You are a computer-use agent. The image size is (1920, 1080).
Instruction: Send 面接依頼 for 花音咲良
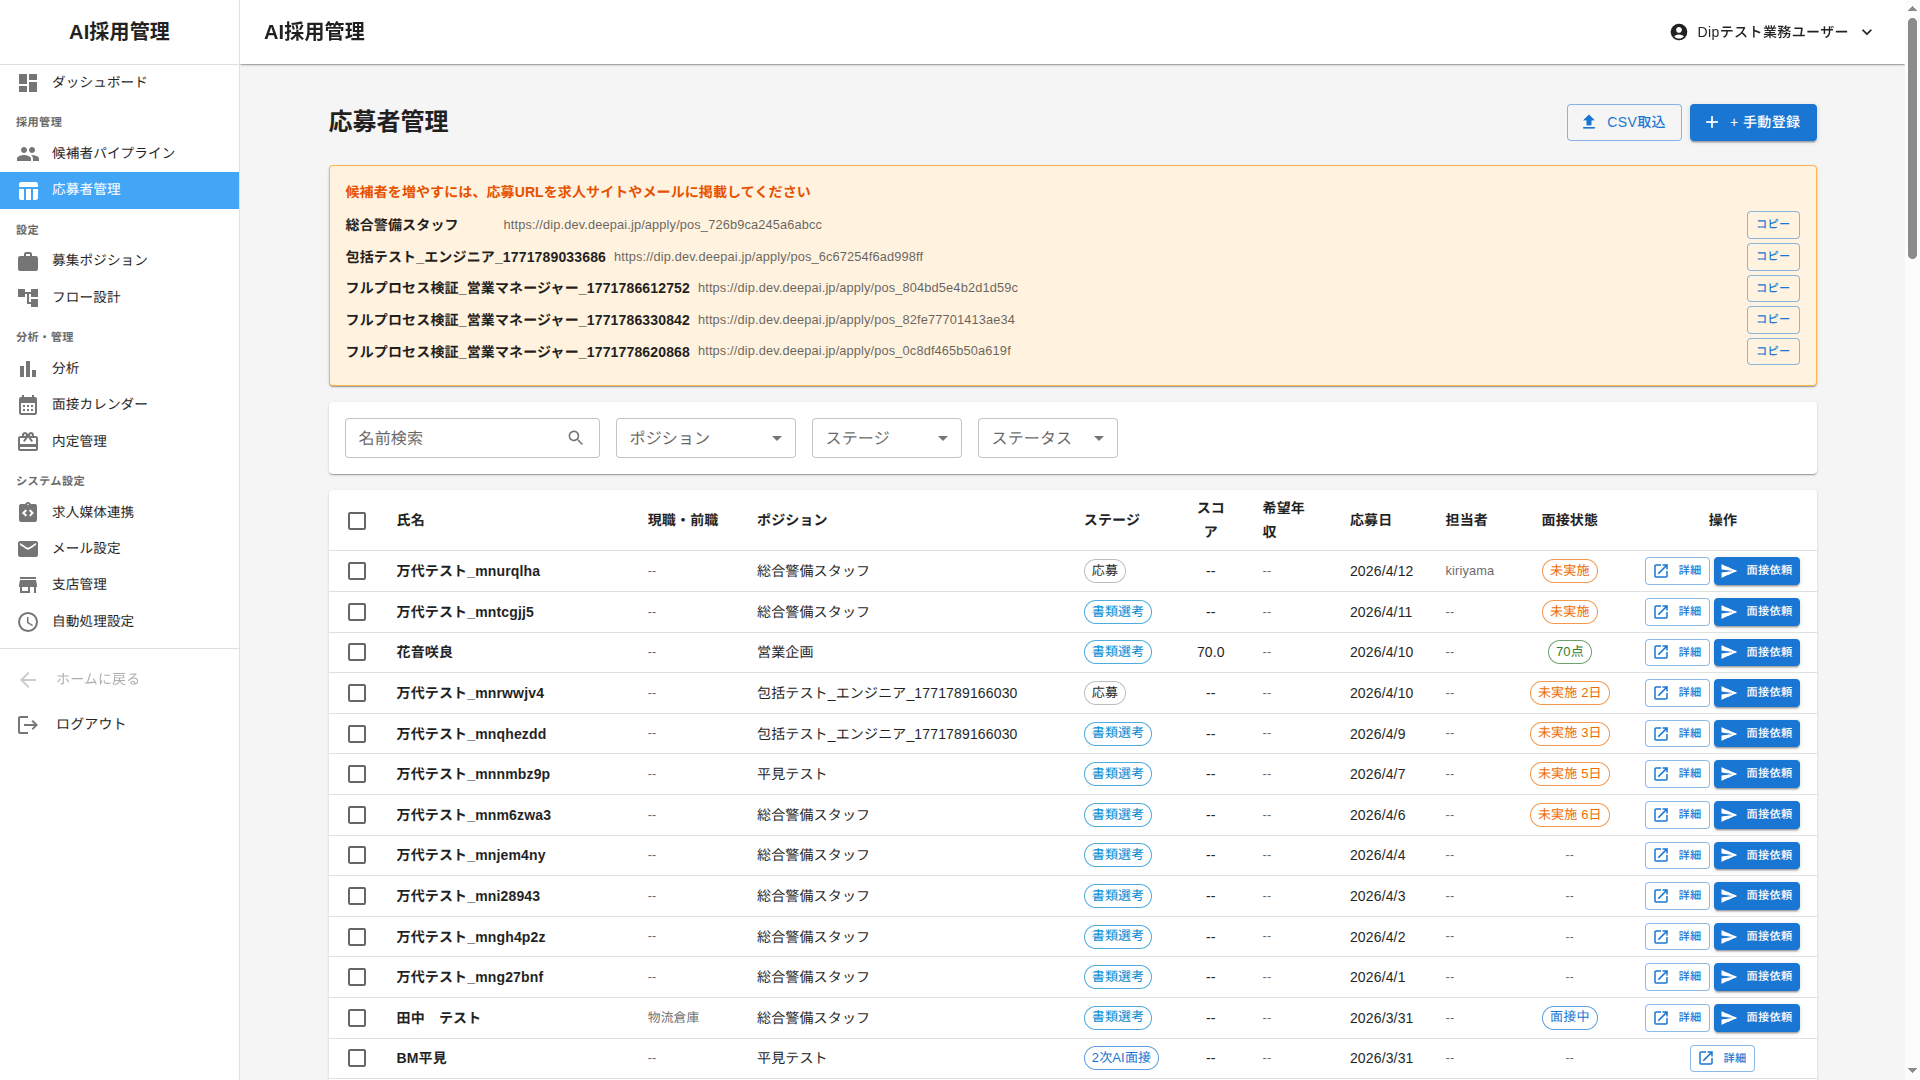click(x=1757, y=652)
